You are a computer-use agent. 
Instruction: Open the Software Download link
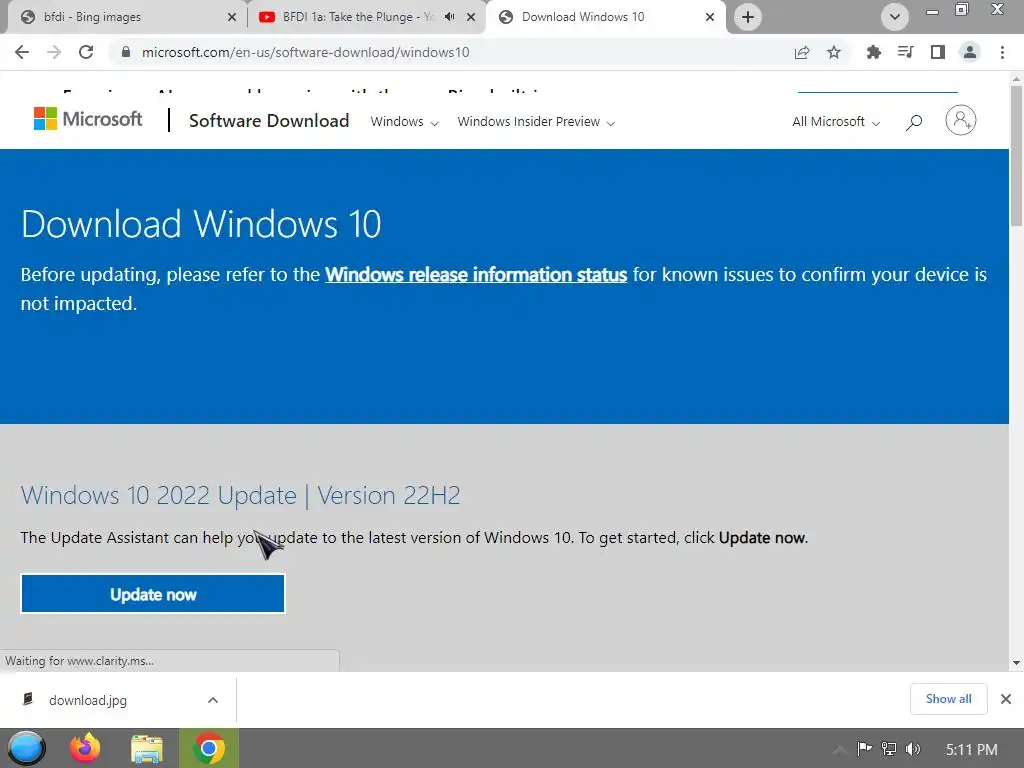269,121
